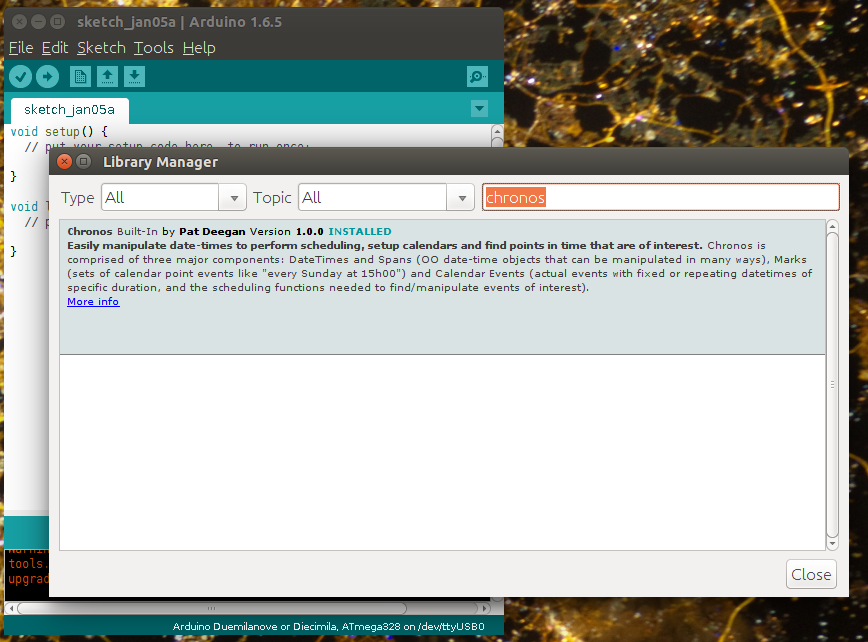Save the sketch with the down-arrow icon
Image resolution: width=868 pixels, height=642 pixels.
[x=134, y=76]
